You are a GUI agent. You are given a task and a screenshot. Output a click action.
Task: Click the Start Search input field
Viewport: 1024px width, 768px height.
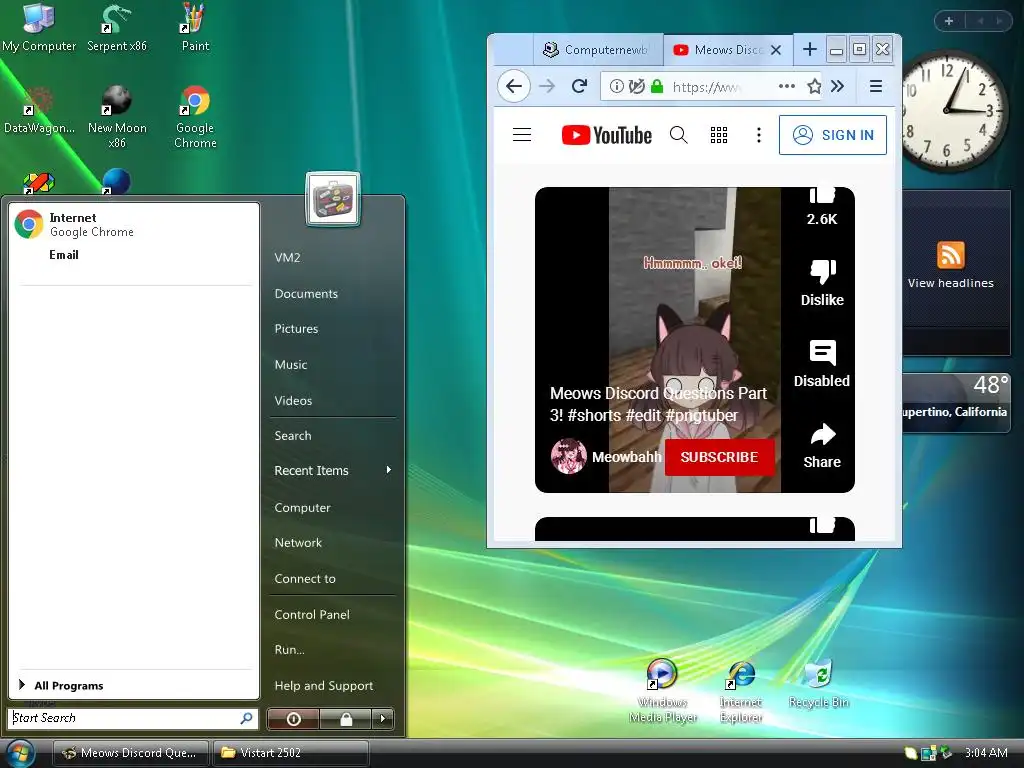click(x=133, y=718)
